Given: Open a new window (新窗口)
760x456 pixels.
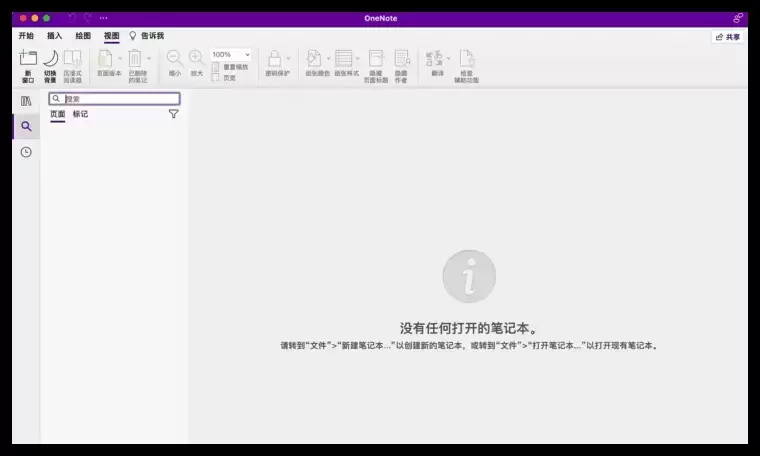Looking at the screenshot, I should (x=28, y=66).
